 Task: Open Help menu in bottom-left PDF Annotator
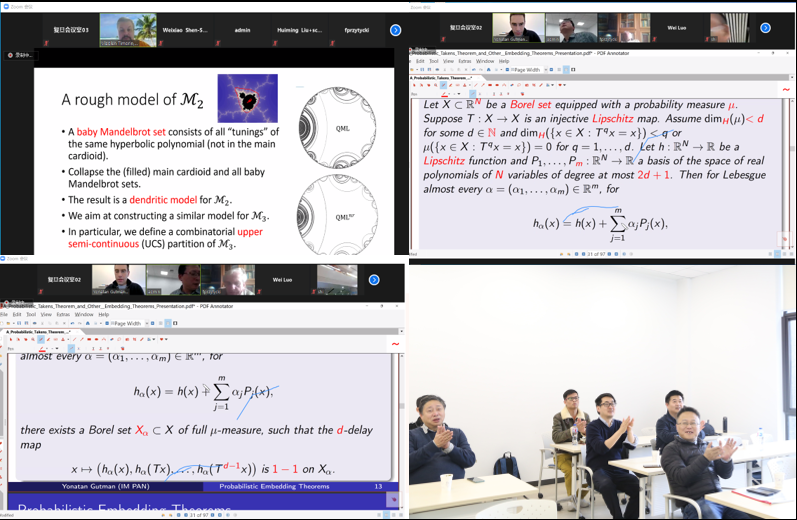[104, 315]
